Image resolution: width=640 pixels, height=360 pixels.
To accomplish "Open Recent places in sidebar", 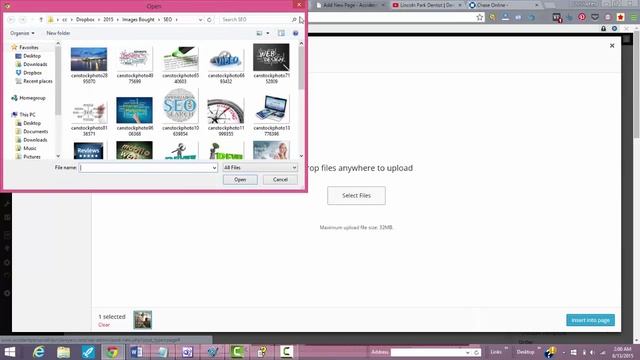I will click(38, 81).
